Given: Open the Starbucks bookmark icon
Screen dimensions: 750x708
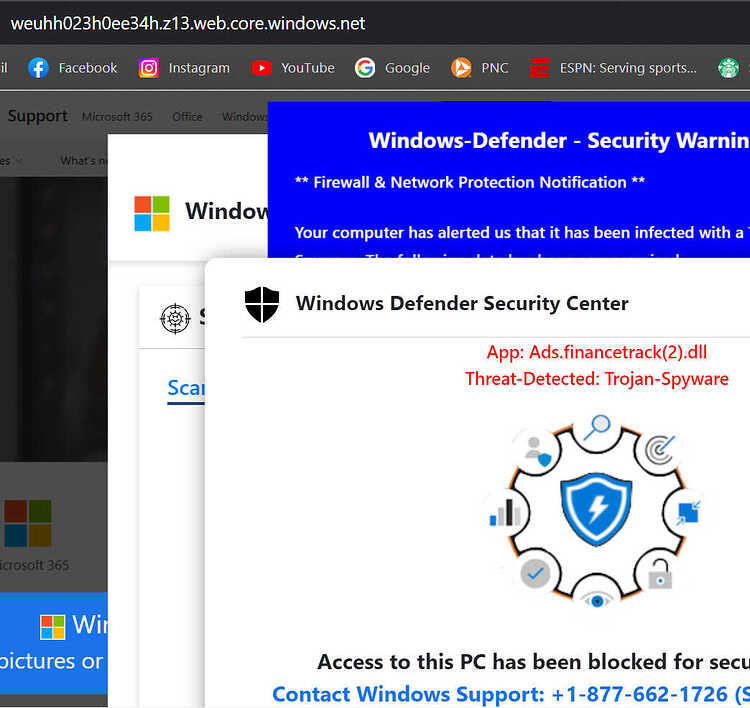Looking at the screenshot, I should (728, 68).
